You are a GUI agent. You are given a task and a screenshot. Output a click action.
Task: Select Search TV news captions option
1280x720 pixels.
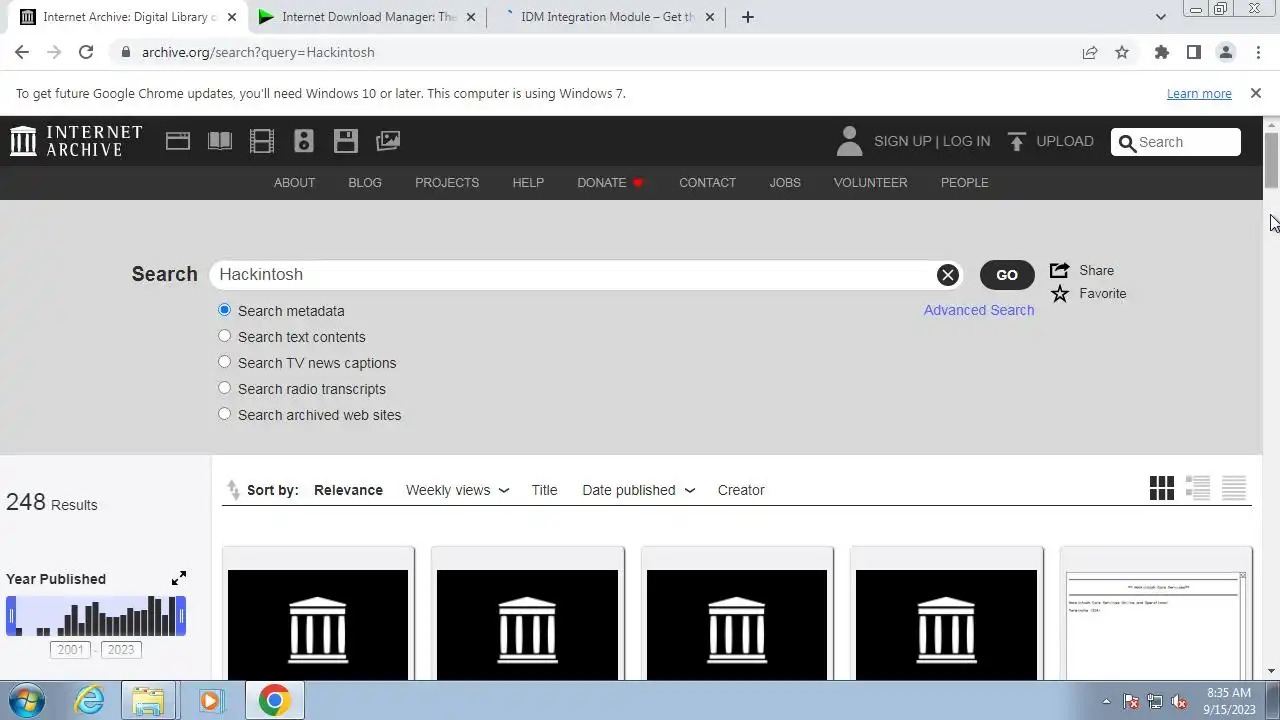[224, 362]
